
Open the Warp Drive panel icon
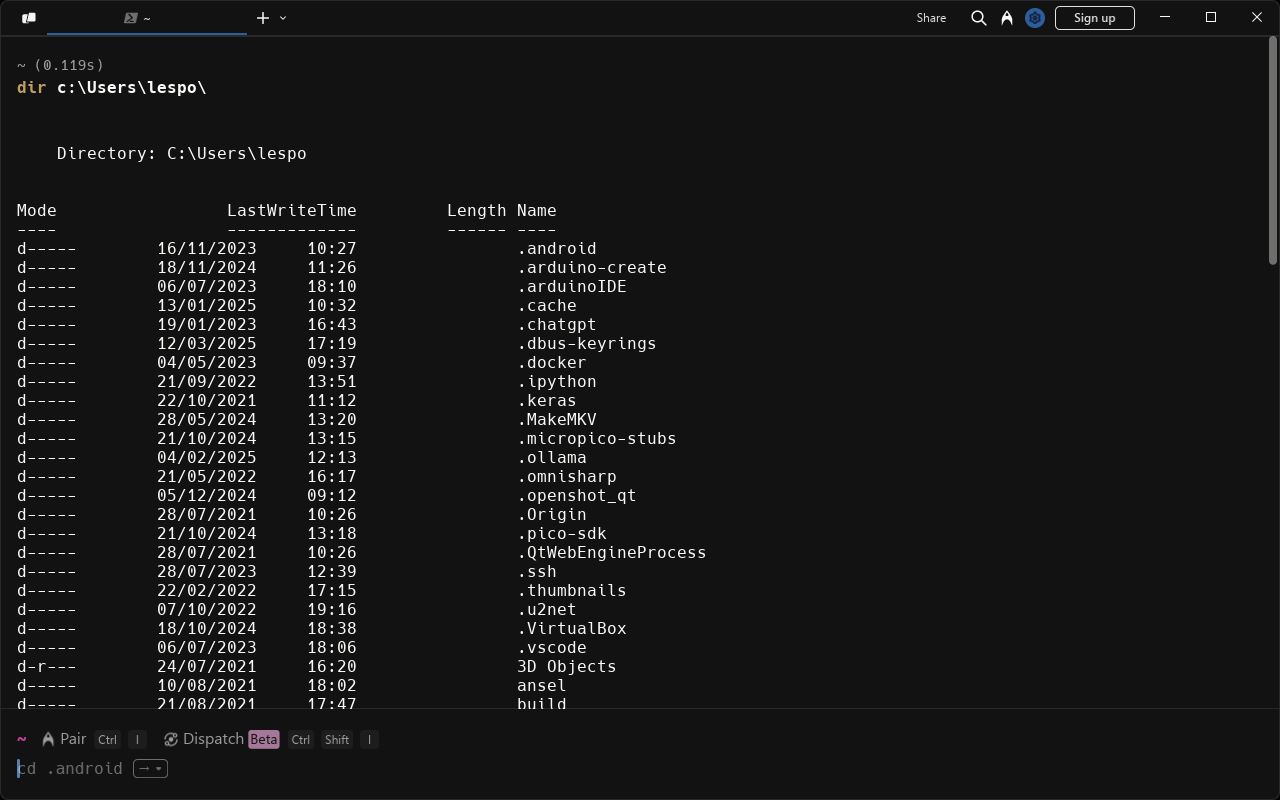pos(29,18)
